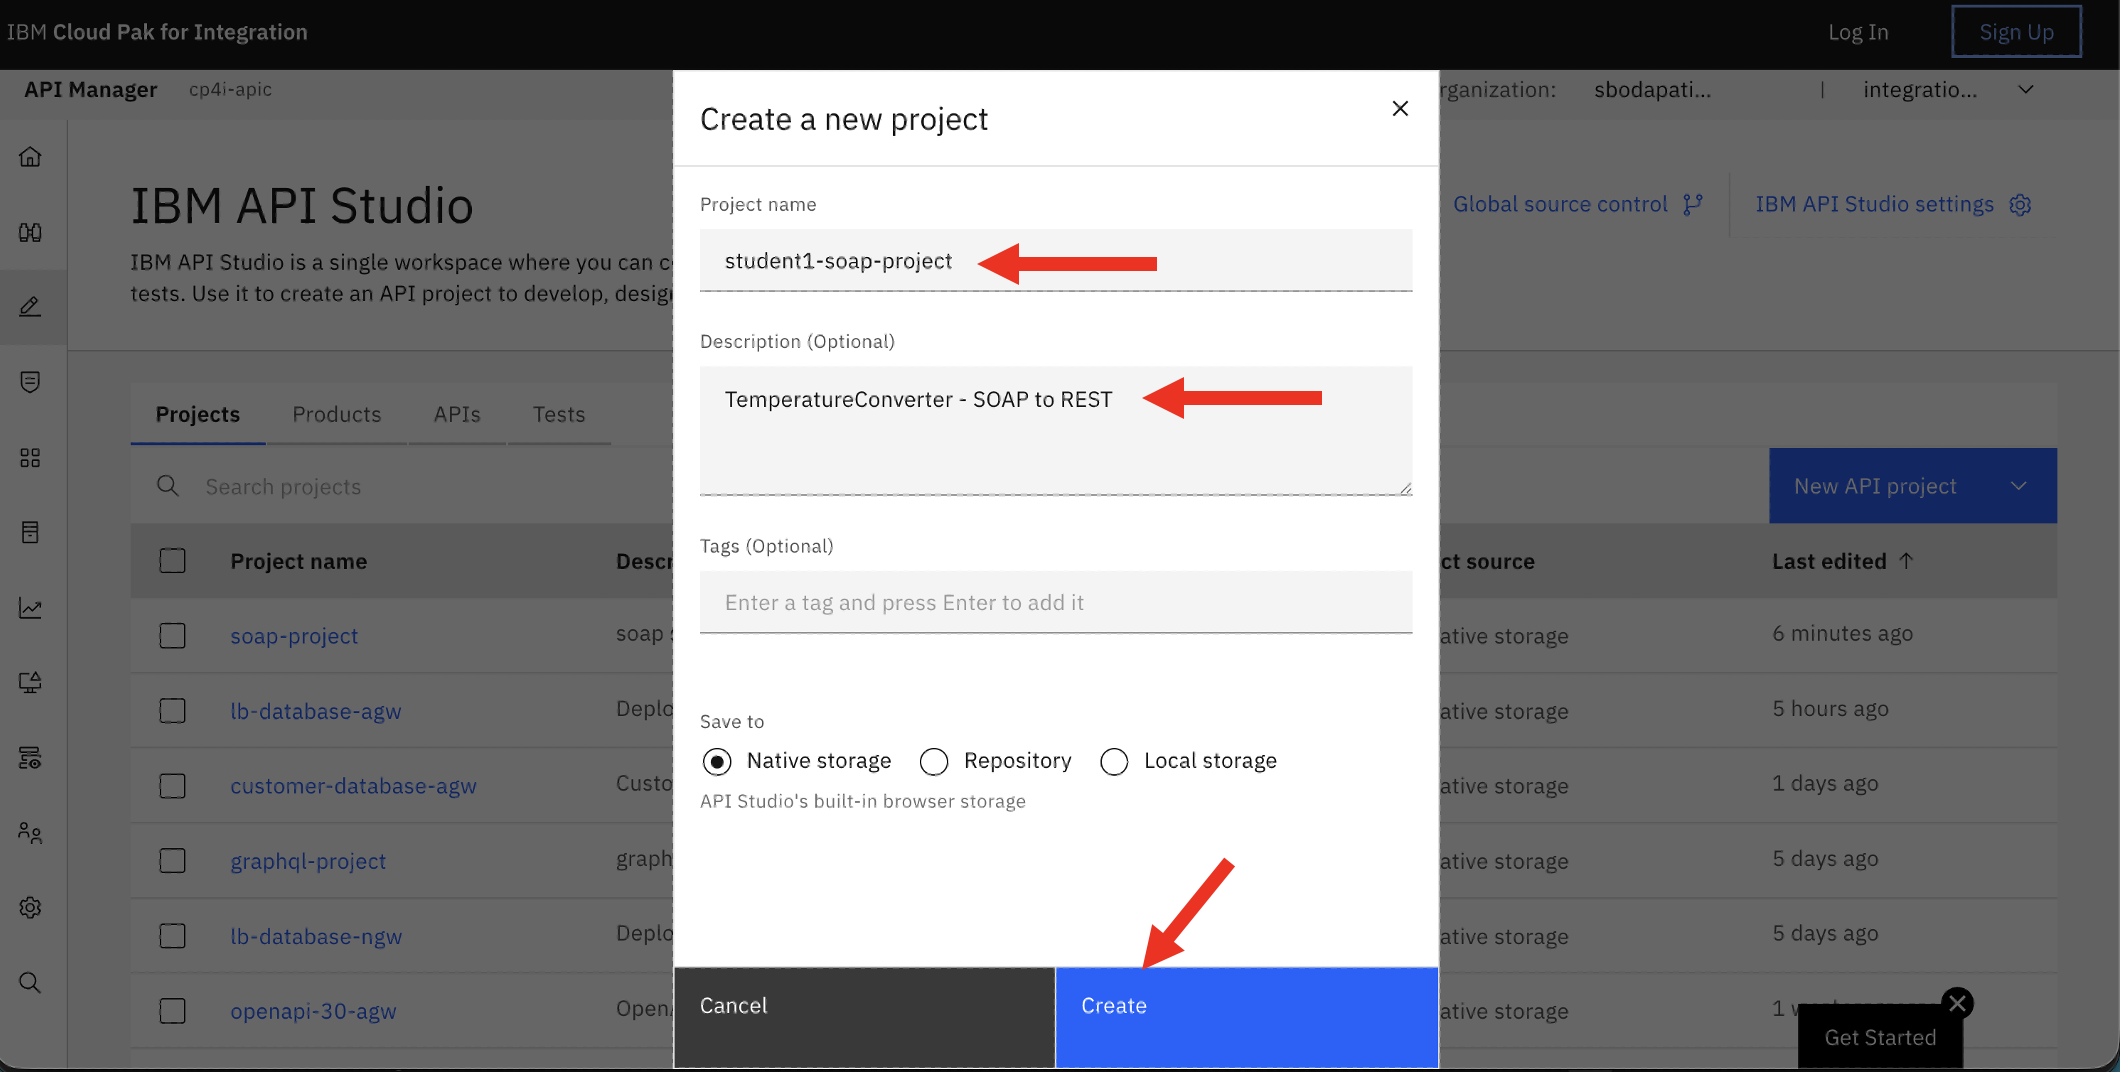Open the soap-project link
2120x1072 pixels.
[x=294, y=636]
